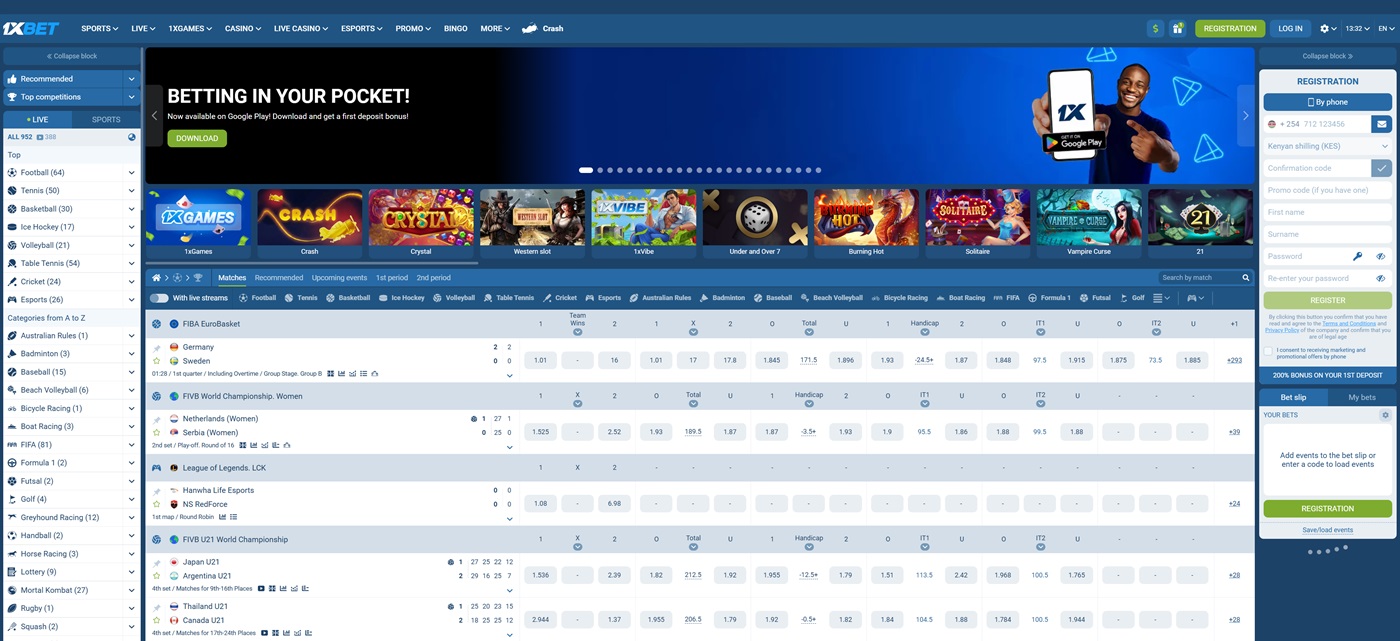Switch to the Upcoming events tab
The width and height of the screenshot is (1400, 641).
click(339, 278)
